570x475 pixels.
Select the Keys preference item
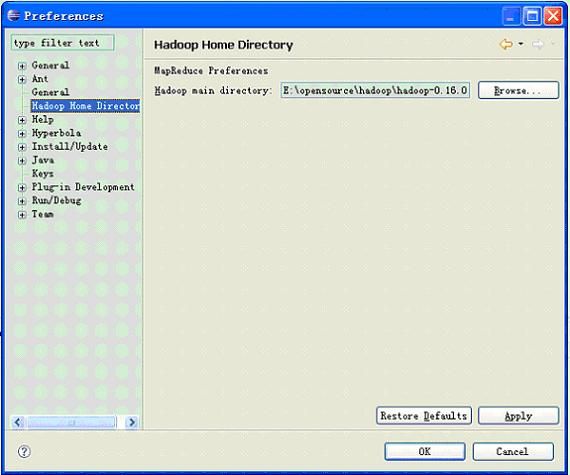(x=43, y=173)
